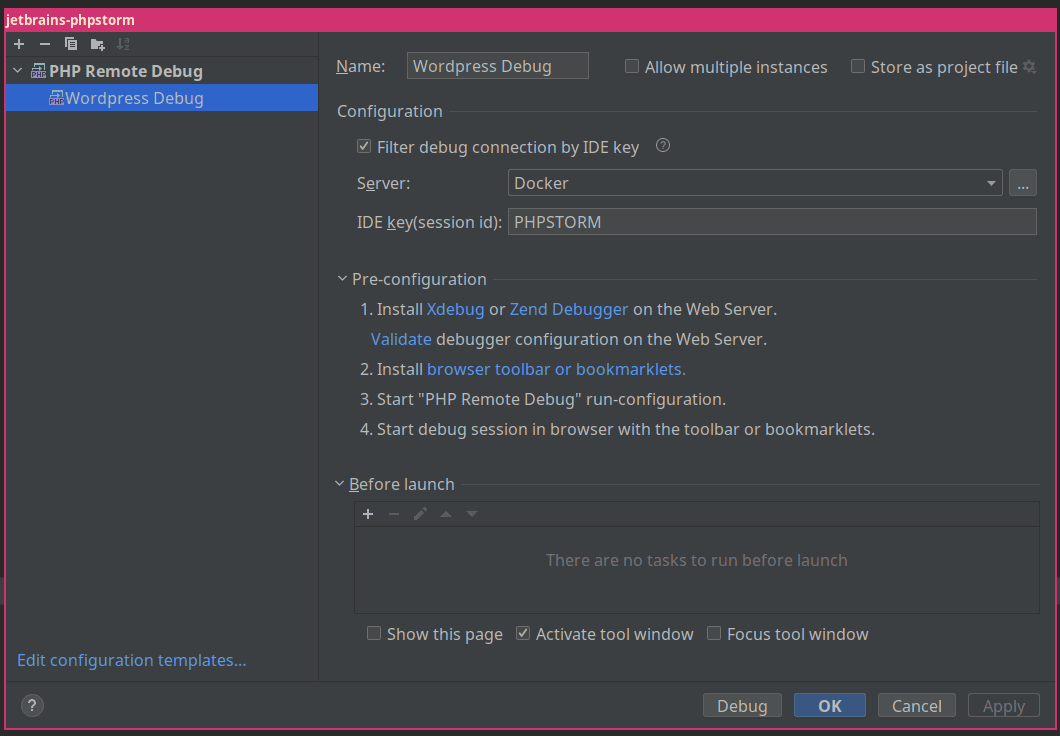Enable Show this page option
Image resolution: width=1060 pixels, height=736 pixels.
tap(374, 633)
